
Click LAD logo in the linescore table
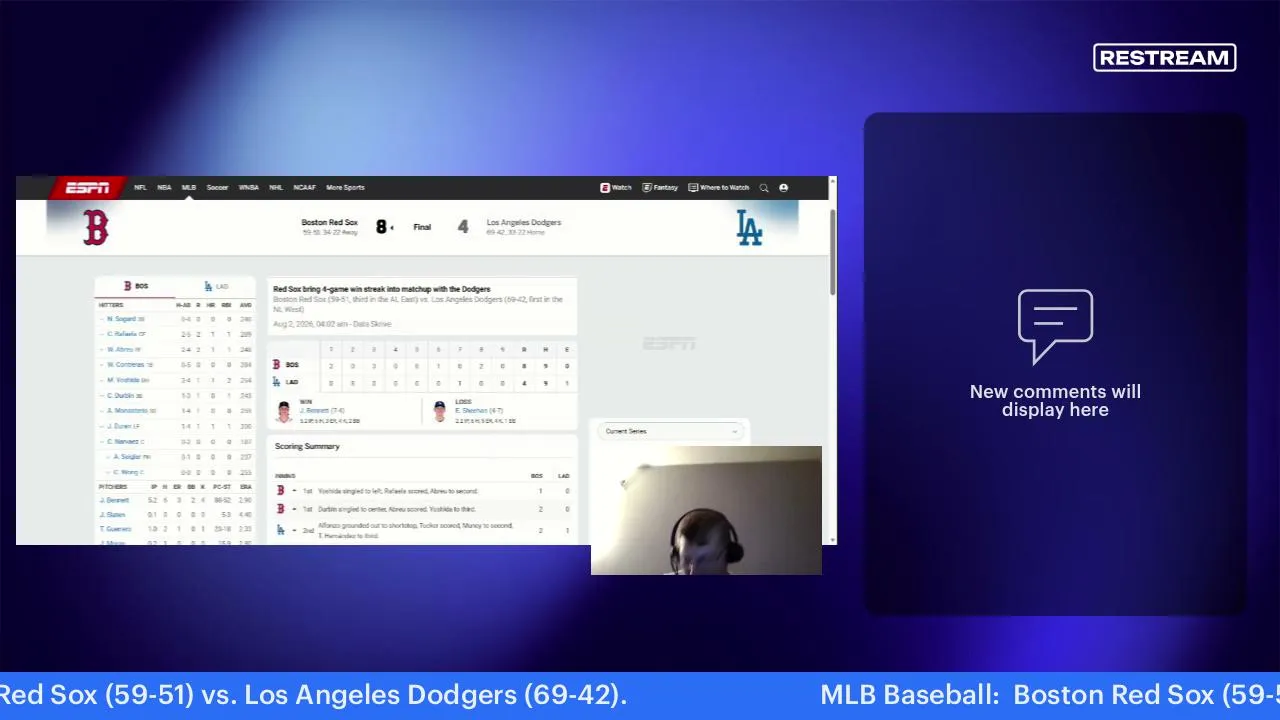tap(277, 382)
